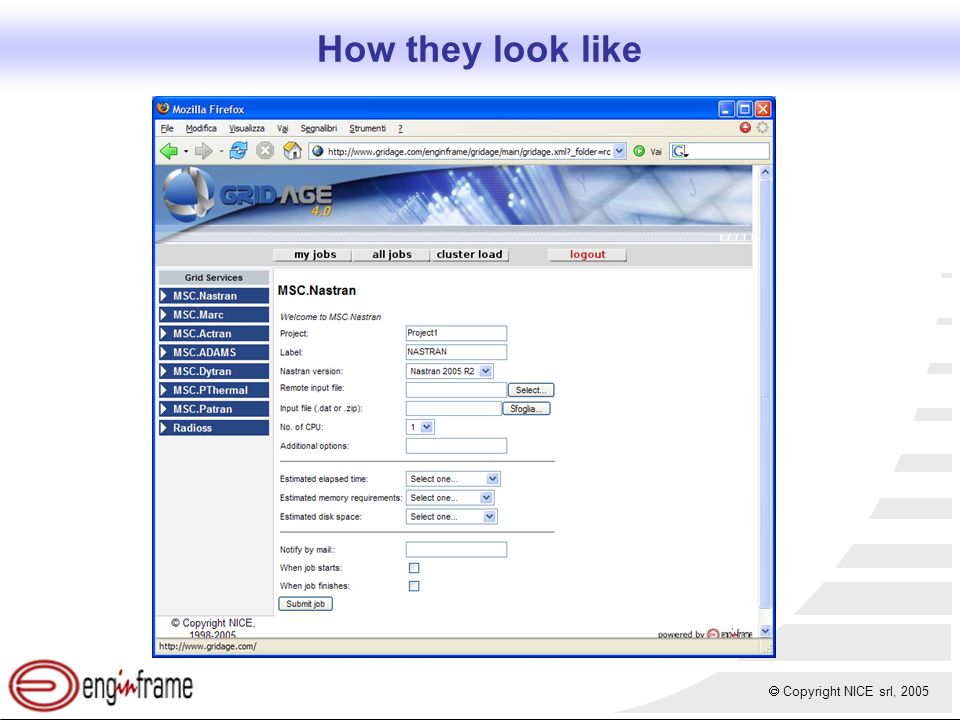Click the Additional options field
Viewport: 960px width, 720px height.
[456, 446]
